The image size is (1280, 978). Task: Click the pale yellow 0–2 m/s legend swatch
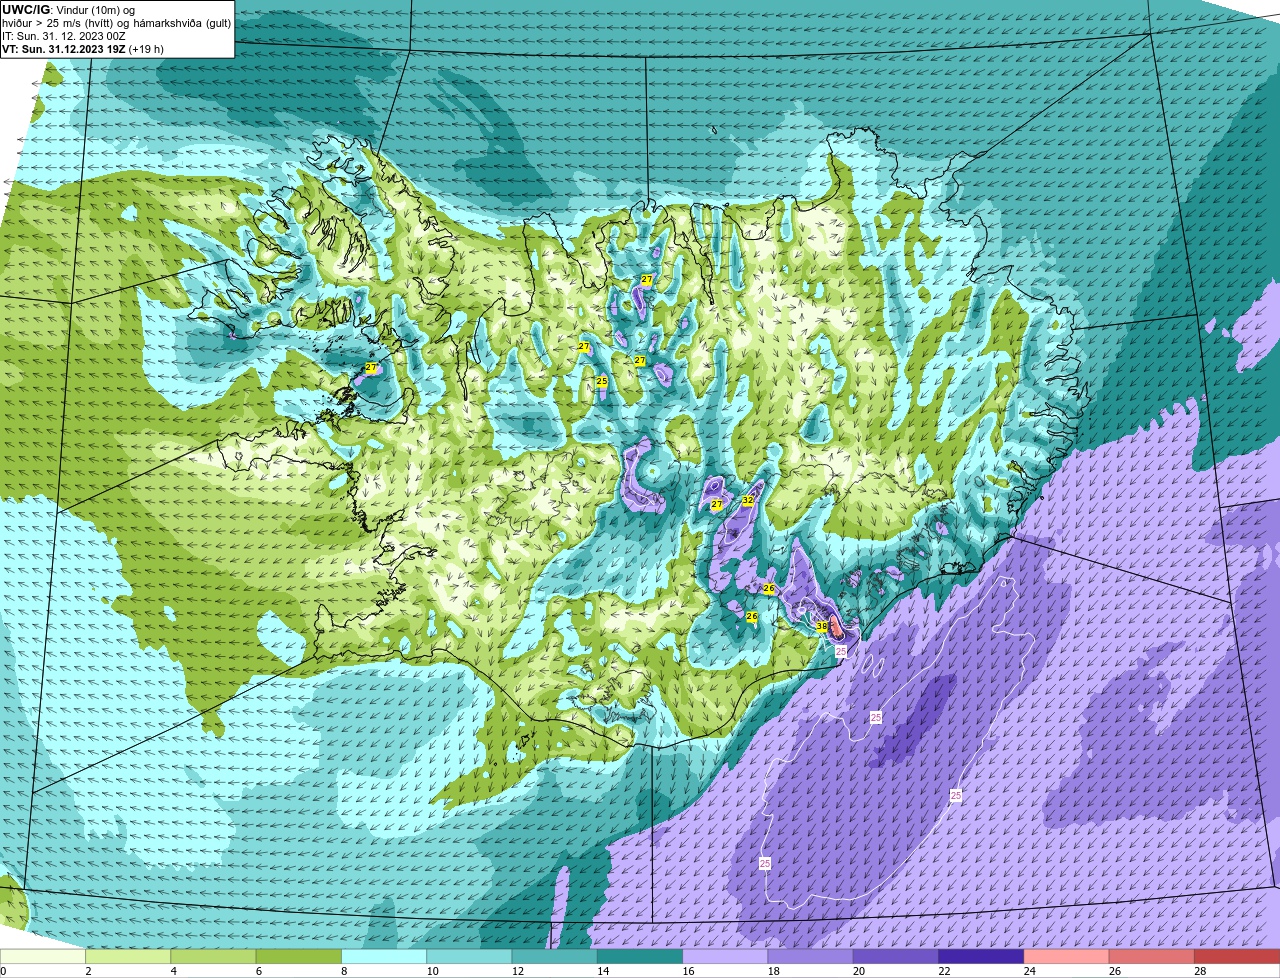coord(43,956)
